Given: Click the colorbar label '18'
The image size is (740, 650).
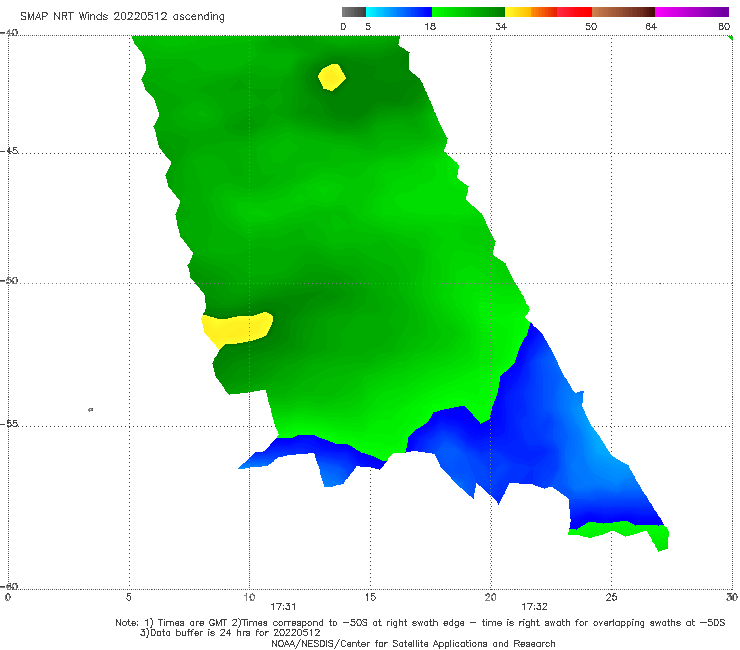Looking at the screenshot, I should coord(430,27).
